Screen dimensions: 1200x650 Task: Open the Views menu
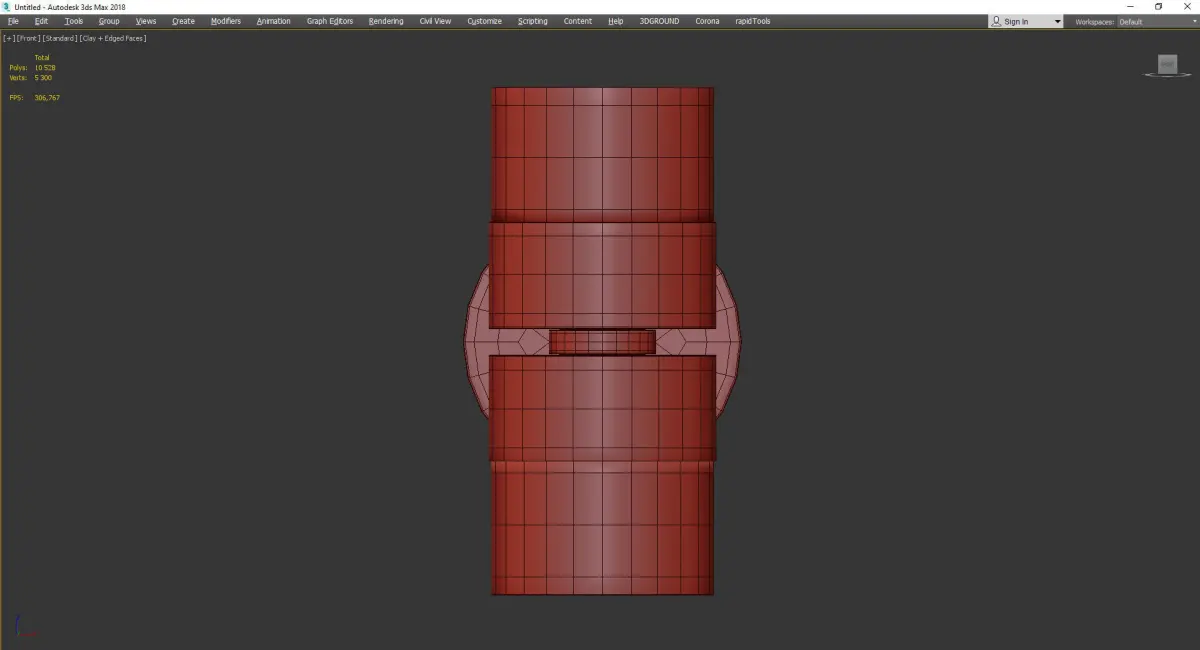point(146,21)
